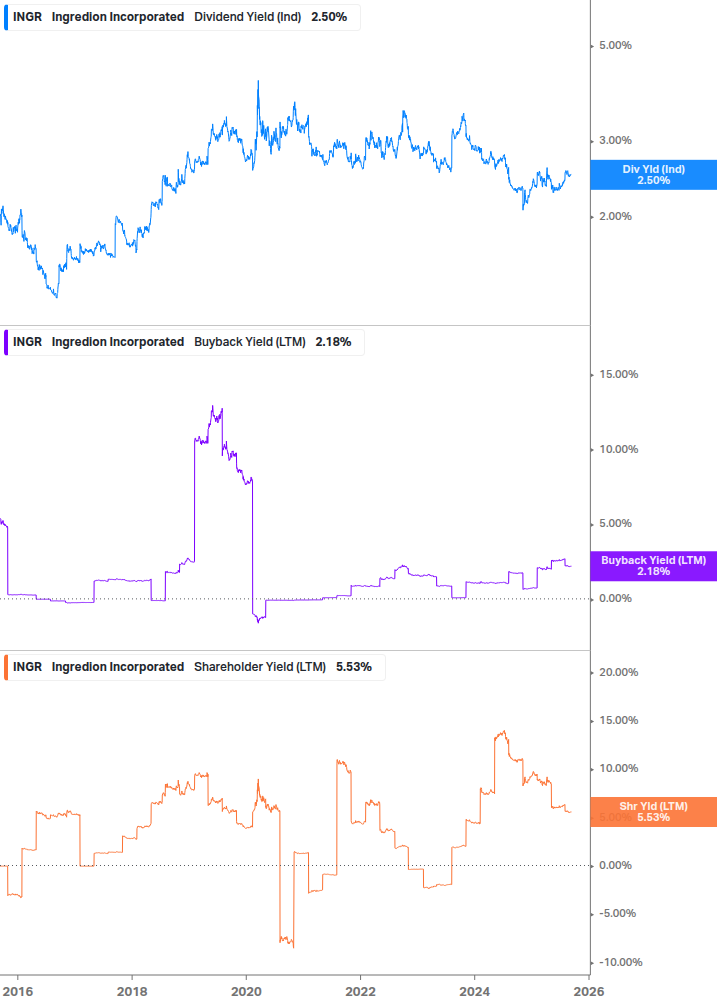Click the 3.00% label on dividend yield axis
The height and width of the screenshot is (1005, 717).
[x=615, y=140]
